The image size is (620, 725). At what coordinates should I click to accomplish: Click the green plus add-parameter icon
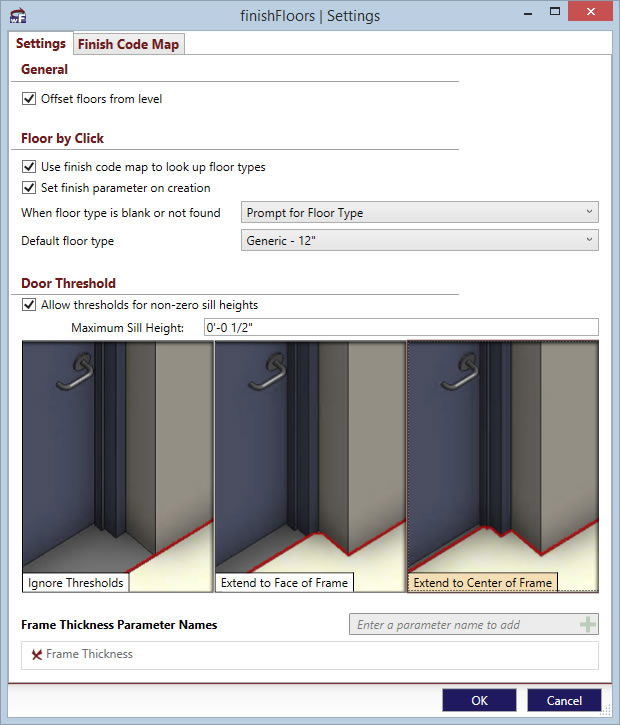point(588,625)
